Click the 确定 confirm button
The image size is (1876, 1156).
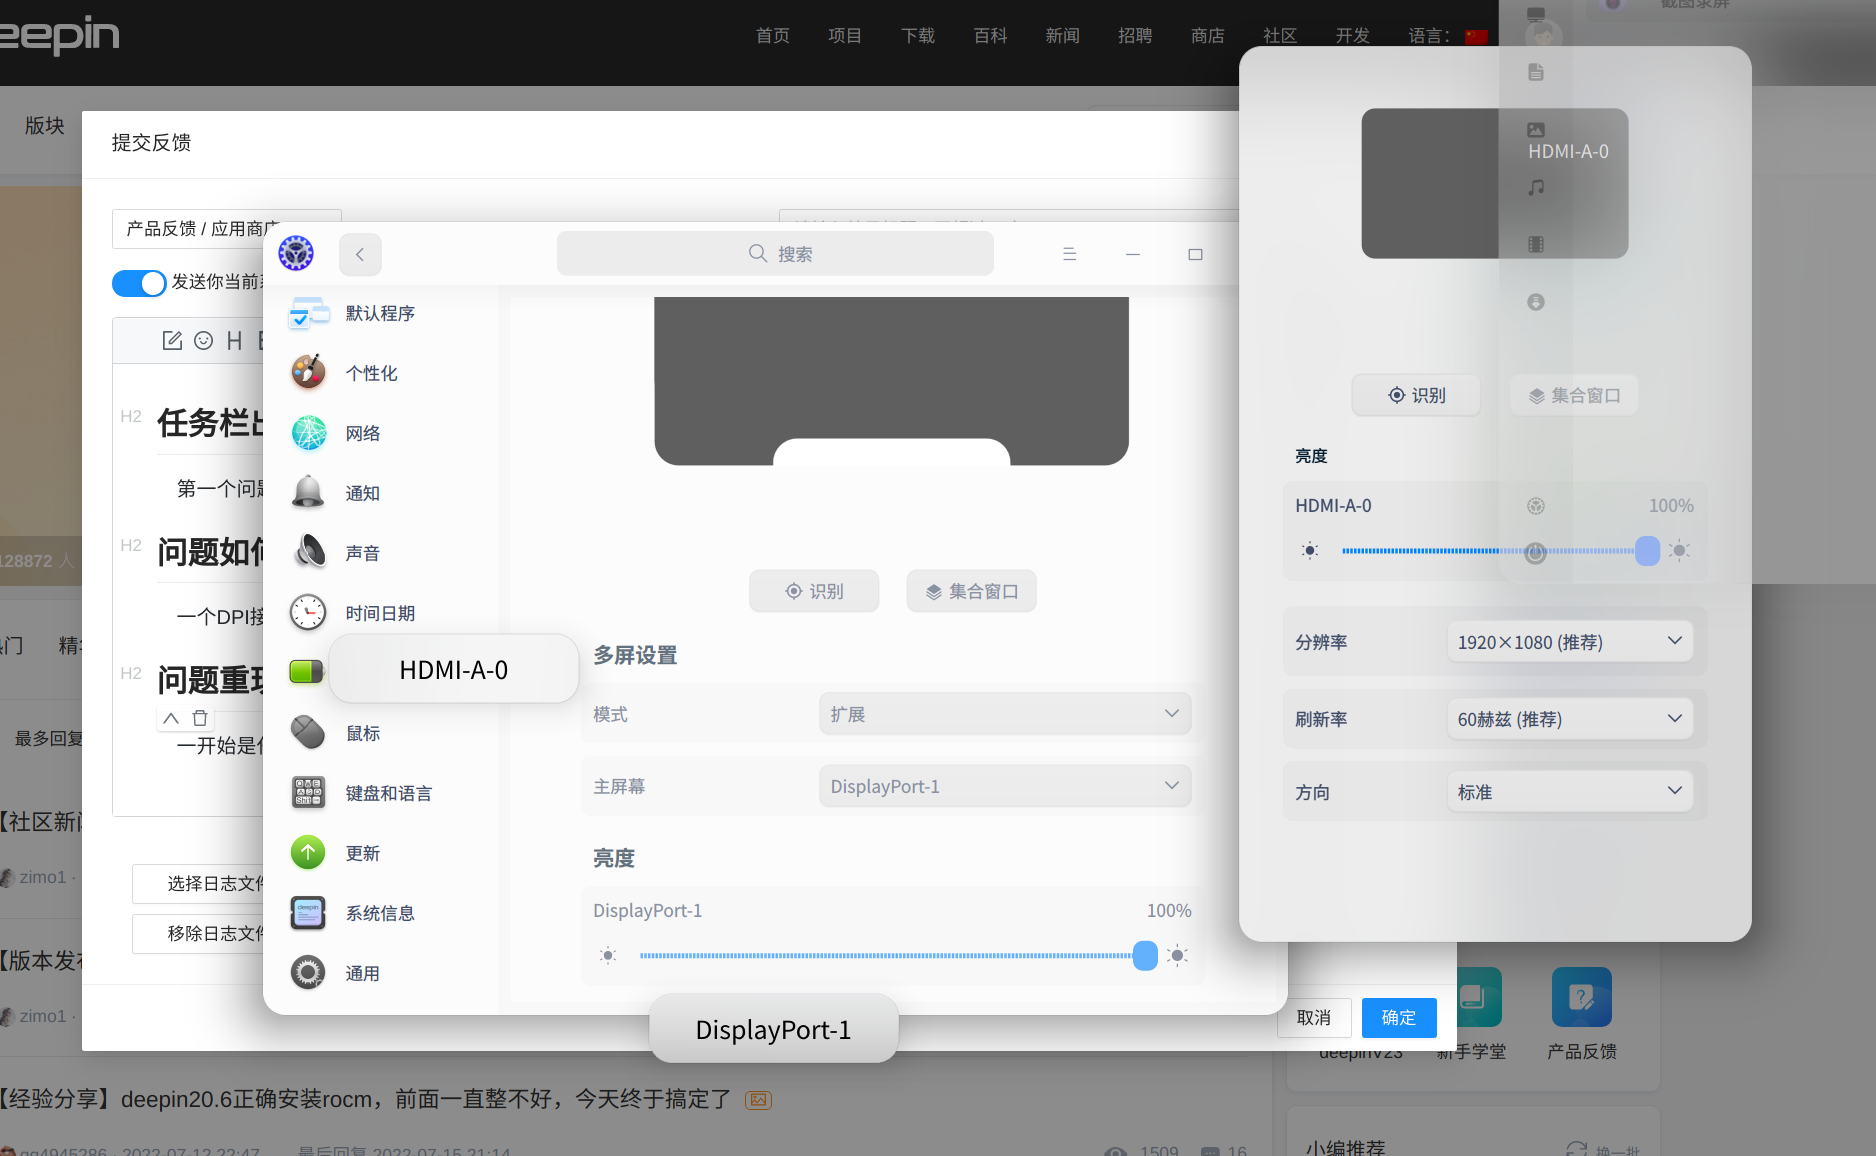pos(1398,1017)
